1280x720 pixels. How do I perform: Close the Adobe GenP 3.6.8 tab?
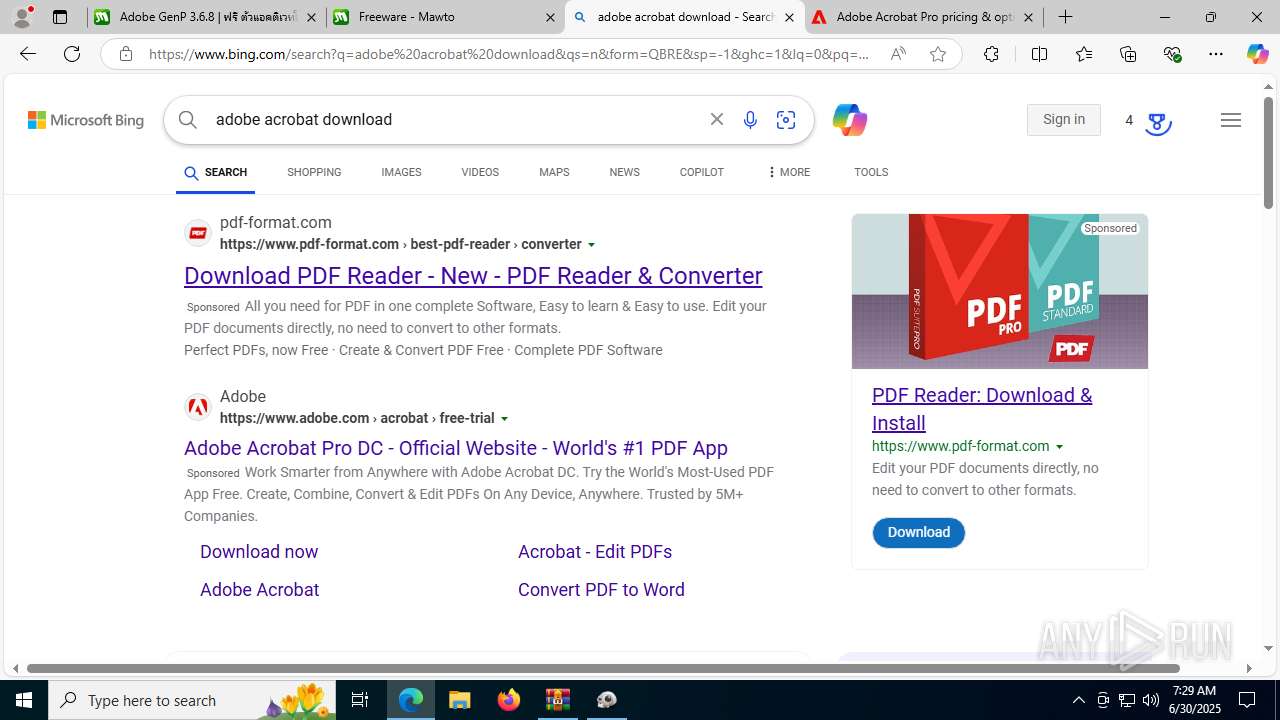[311, 17]
